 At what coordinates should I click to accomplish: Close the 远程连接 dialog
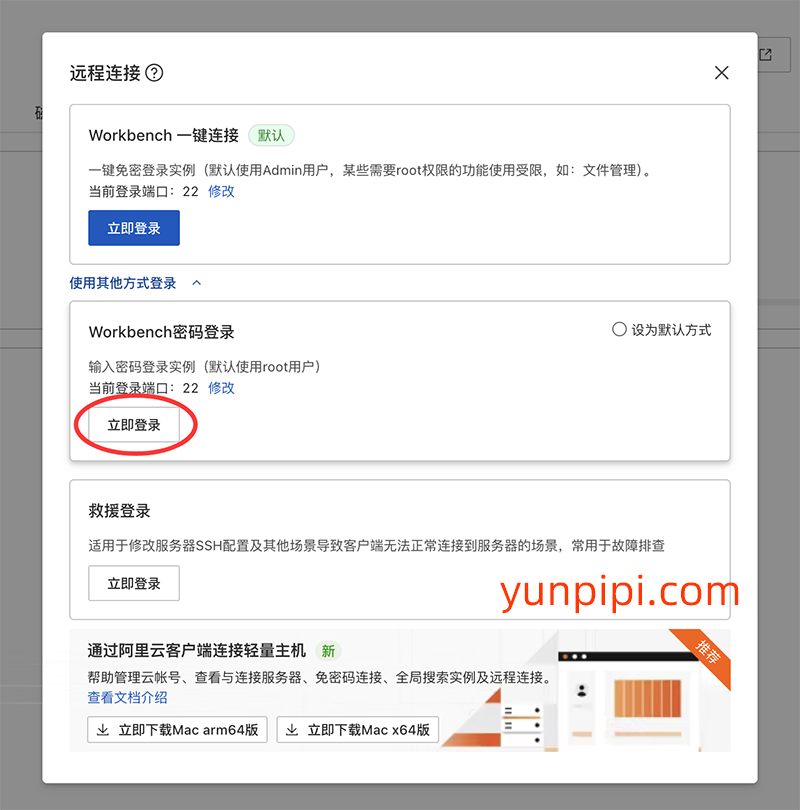tap(722, 72)
